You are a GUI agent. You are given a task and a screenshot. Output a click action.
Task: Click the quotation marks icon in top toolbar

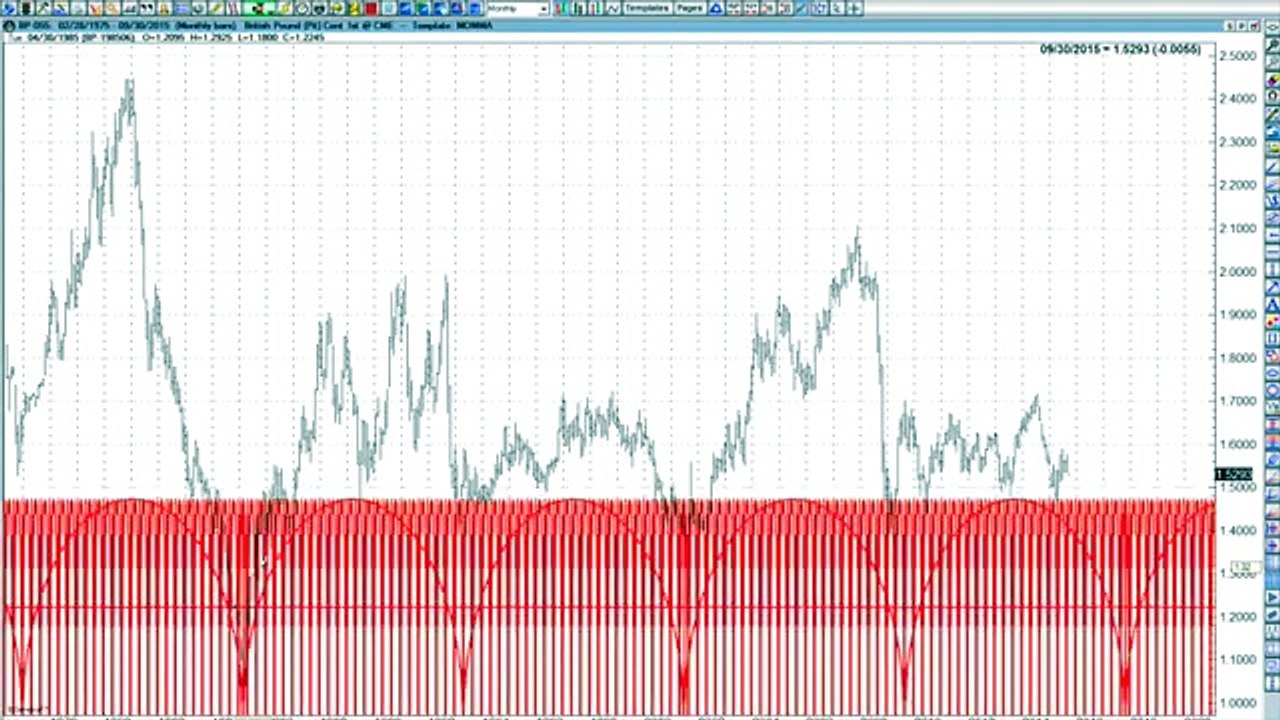[x=146, y=8]
